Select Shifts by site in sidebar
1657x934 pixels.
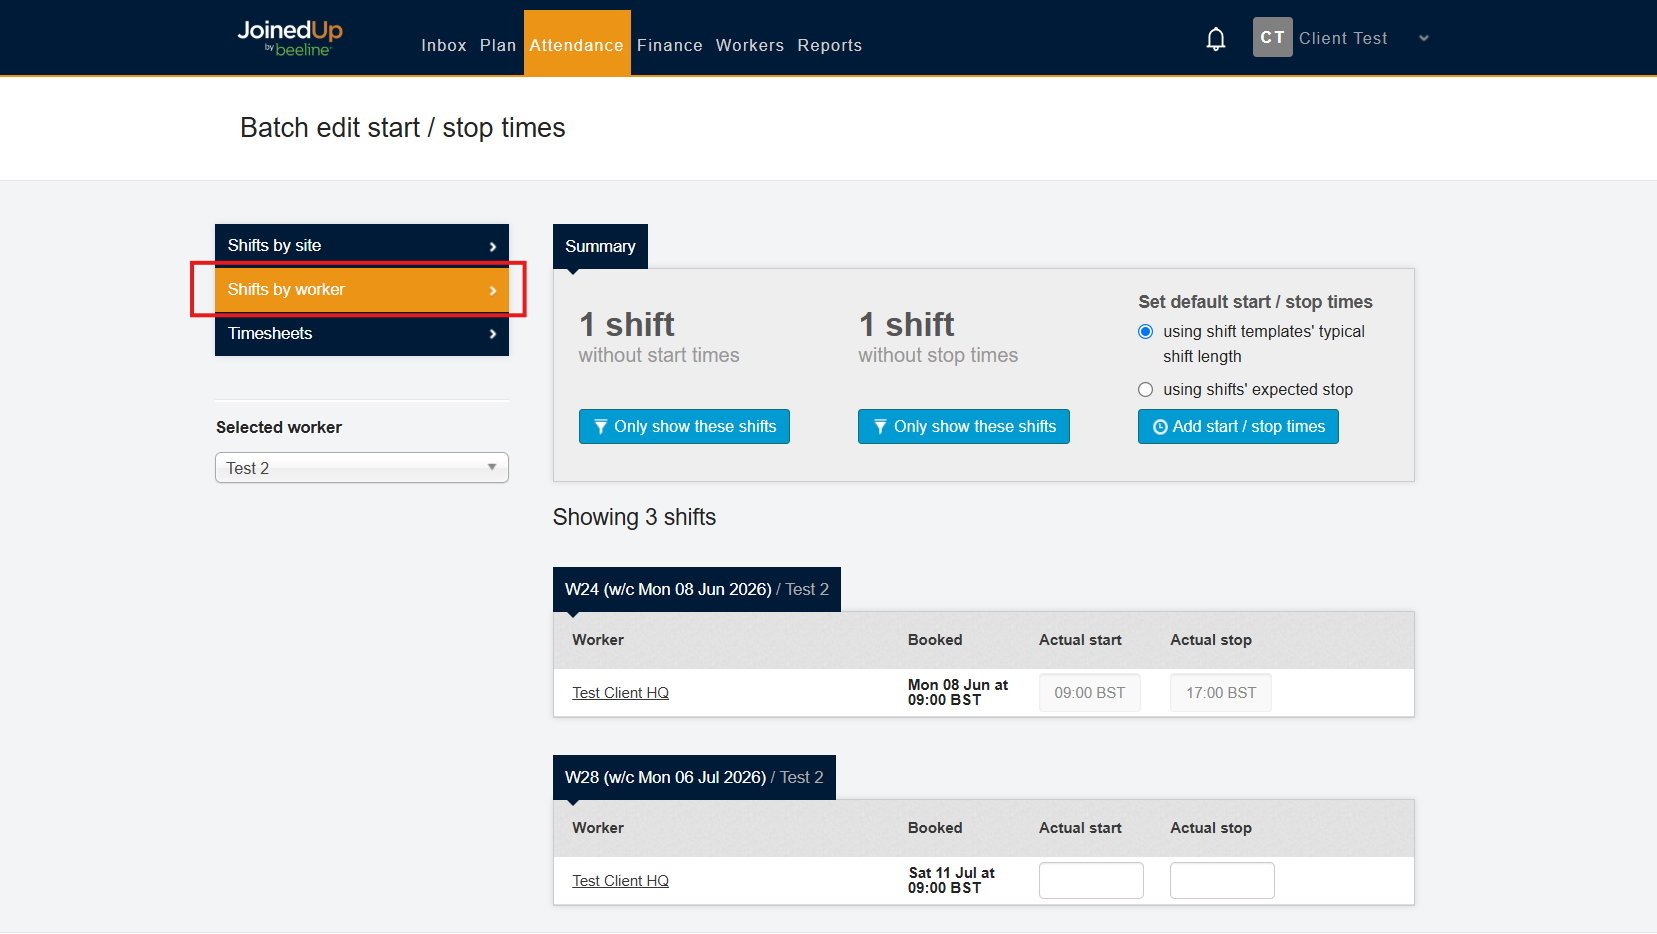pos(362,246)
